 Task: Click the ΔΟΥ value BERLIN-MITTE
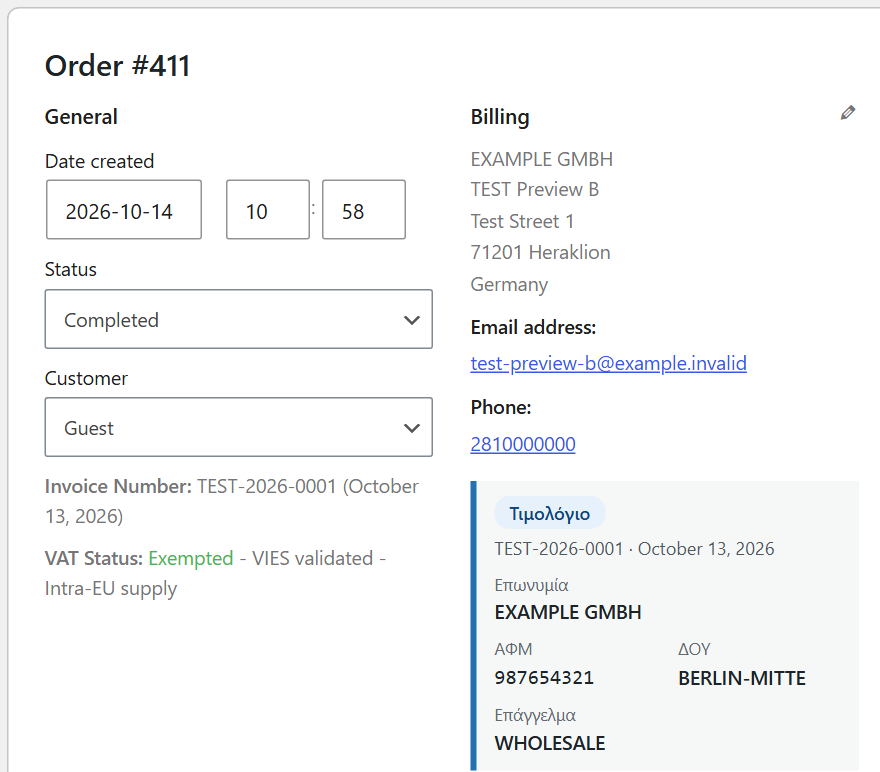click(x=741, y=678)
